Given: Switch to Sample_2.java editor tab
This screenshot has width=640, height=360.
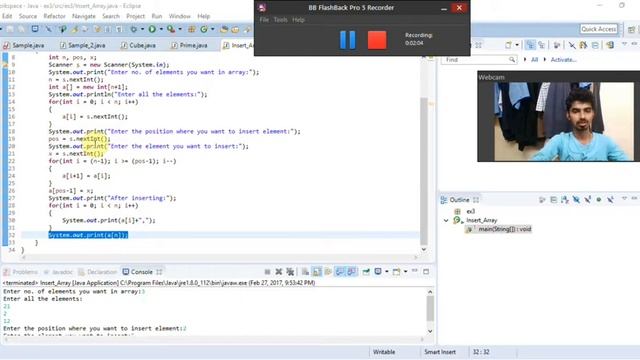Looking at the screenshot, I should tap(83, 45).
